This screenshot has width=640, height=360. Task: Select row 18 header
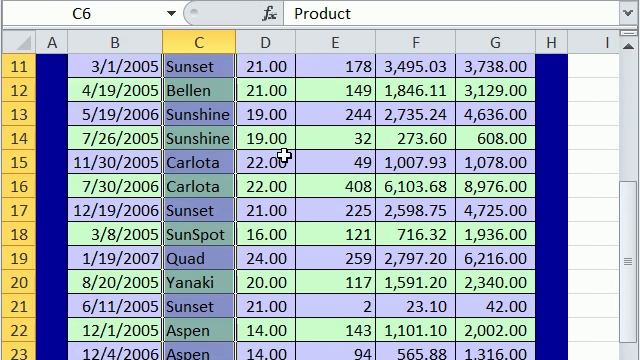(x=19, y=234)
